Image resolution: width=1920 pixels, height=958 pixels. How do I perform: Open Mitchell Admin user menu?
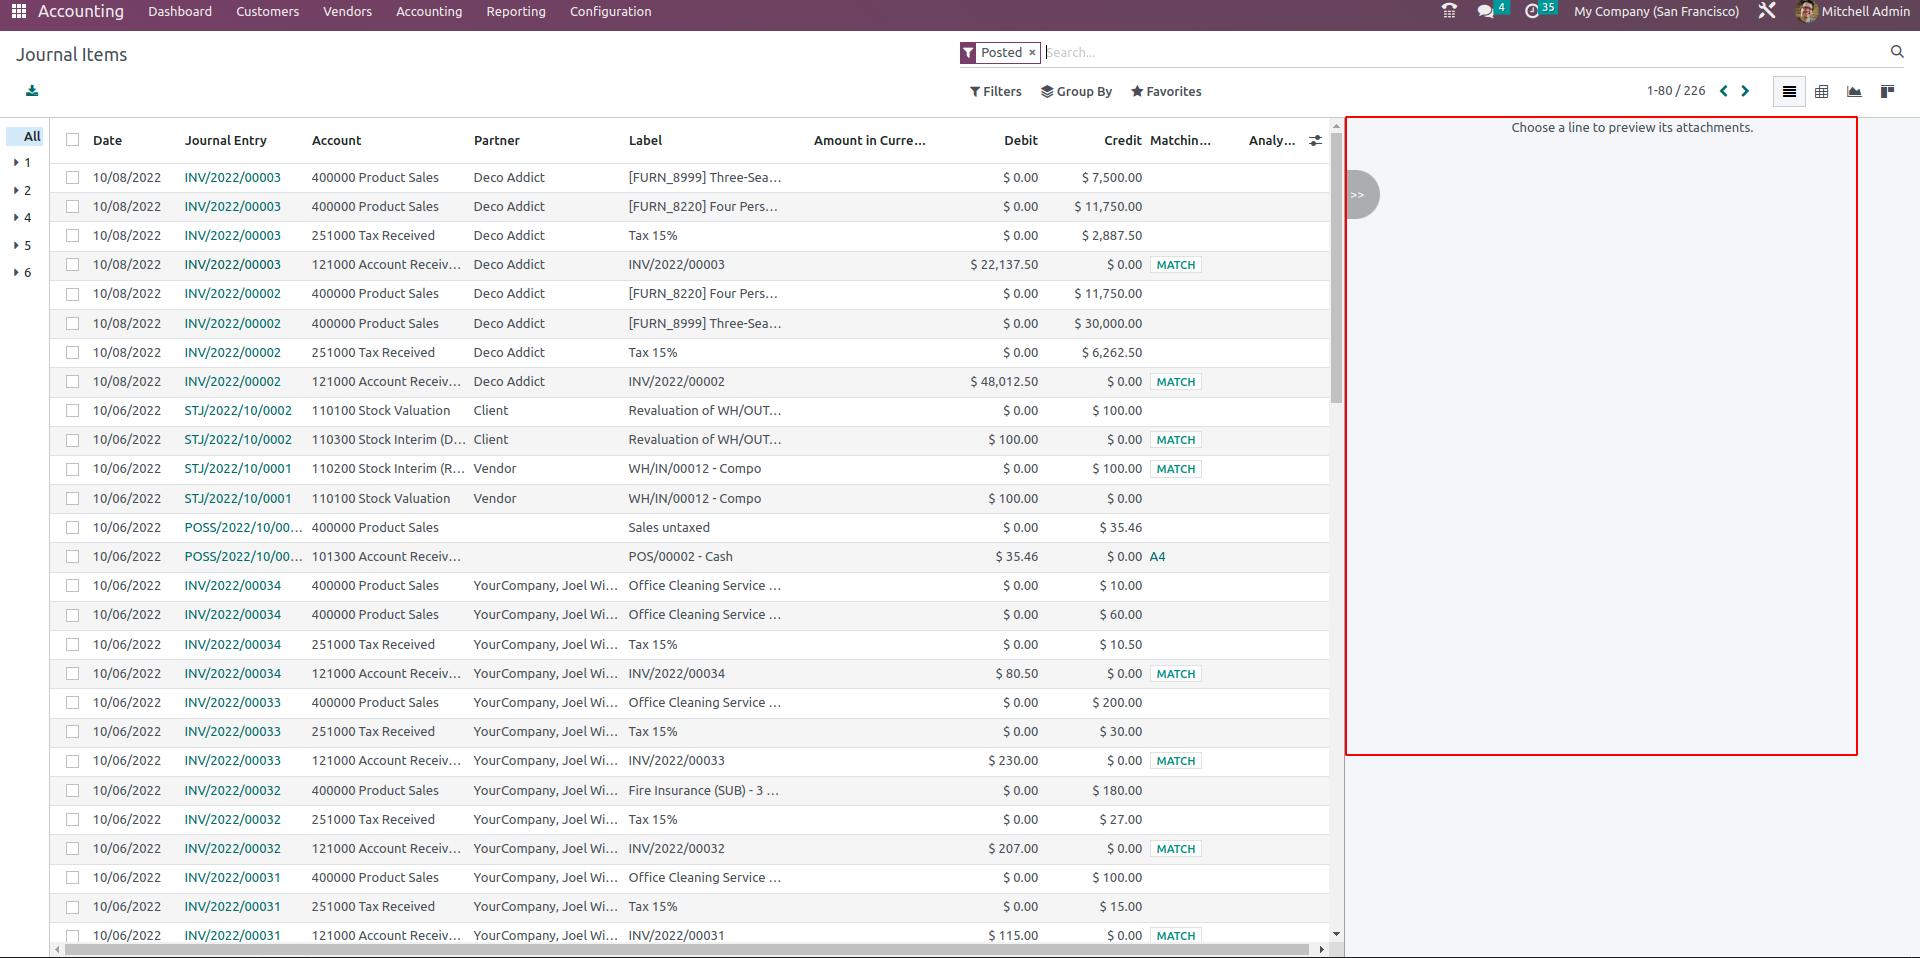1852,12
